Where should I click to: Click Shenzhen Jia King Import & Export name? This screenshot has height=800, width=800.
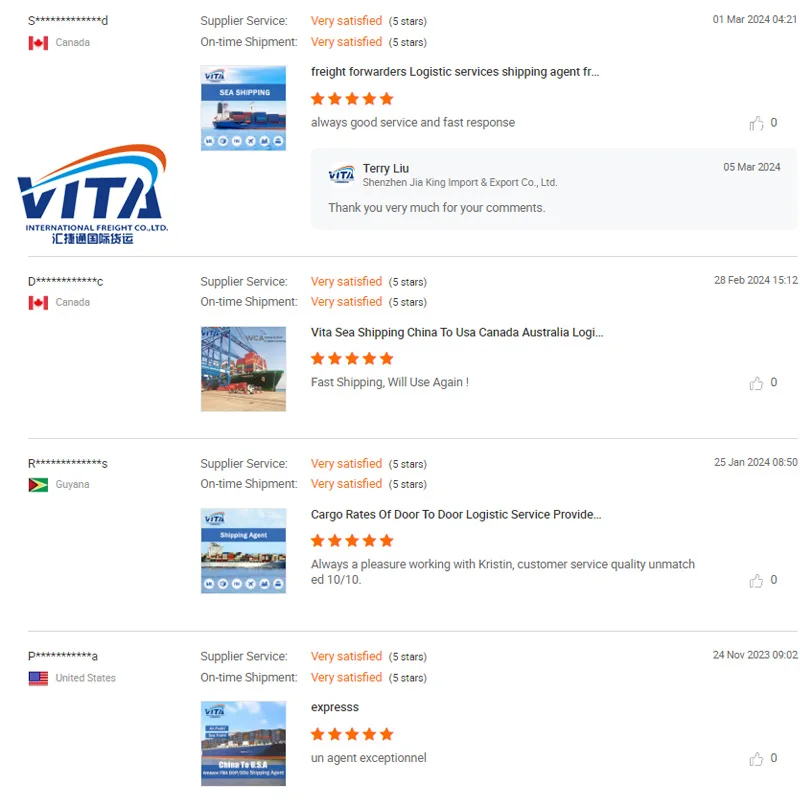point(460,183)
